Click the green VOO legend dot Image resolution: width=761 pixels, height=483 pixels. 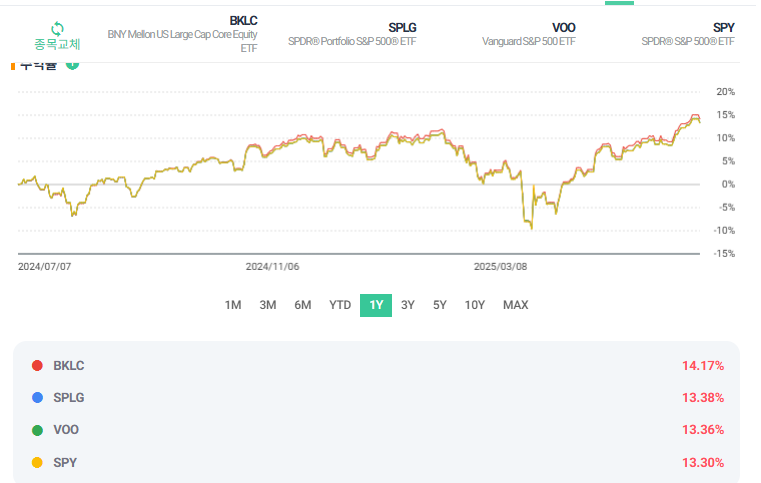click(37, 430)
